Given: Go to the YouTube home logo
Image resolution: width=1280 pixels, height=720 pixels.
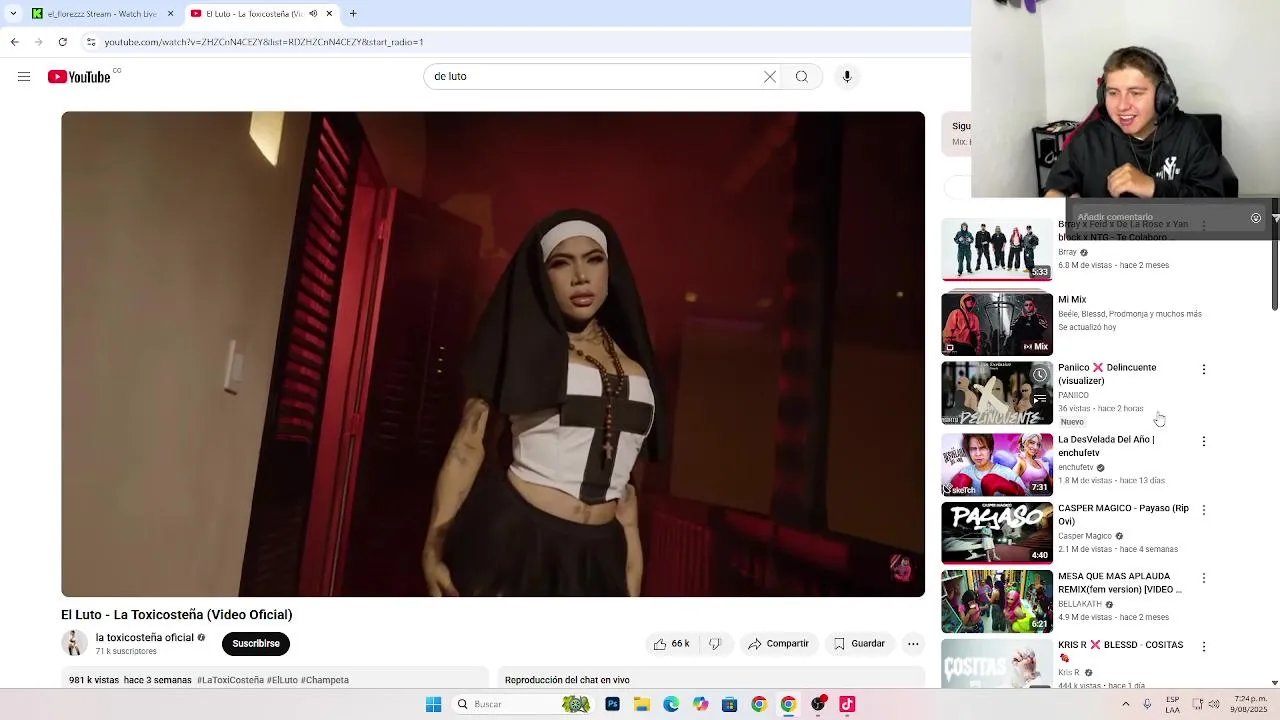Looking at the screenshot, I should (79, 77).
